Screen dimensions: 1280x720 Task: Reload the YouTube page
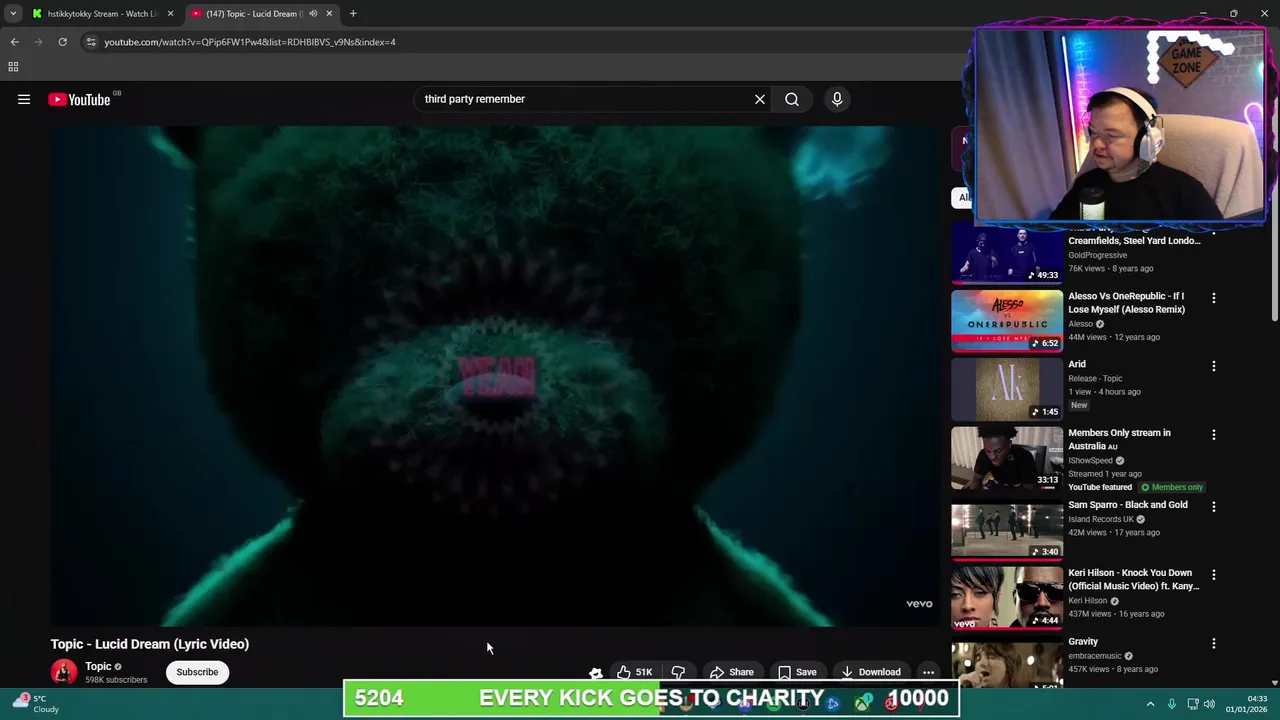click(x=62, y=42)
